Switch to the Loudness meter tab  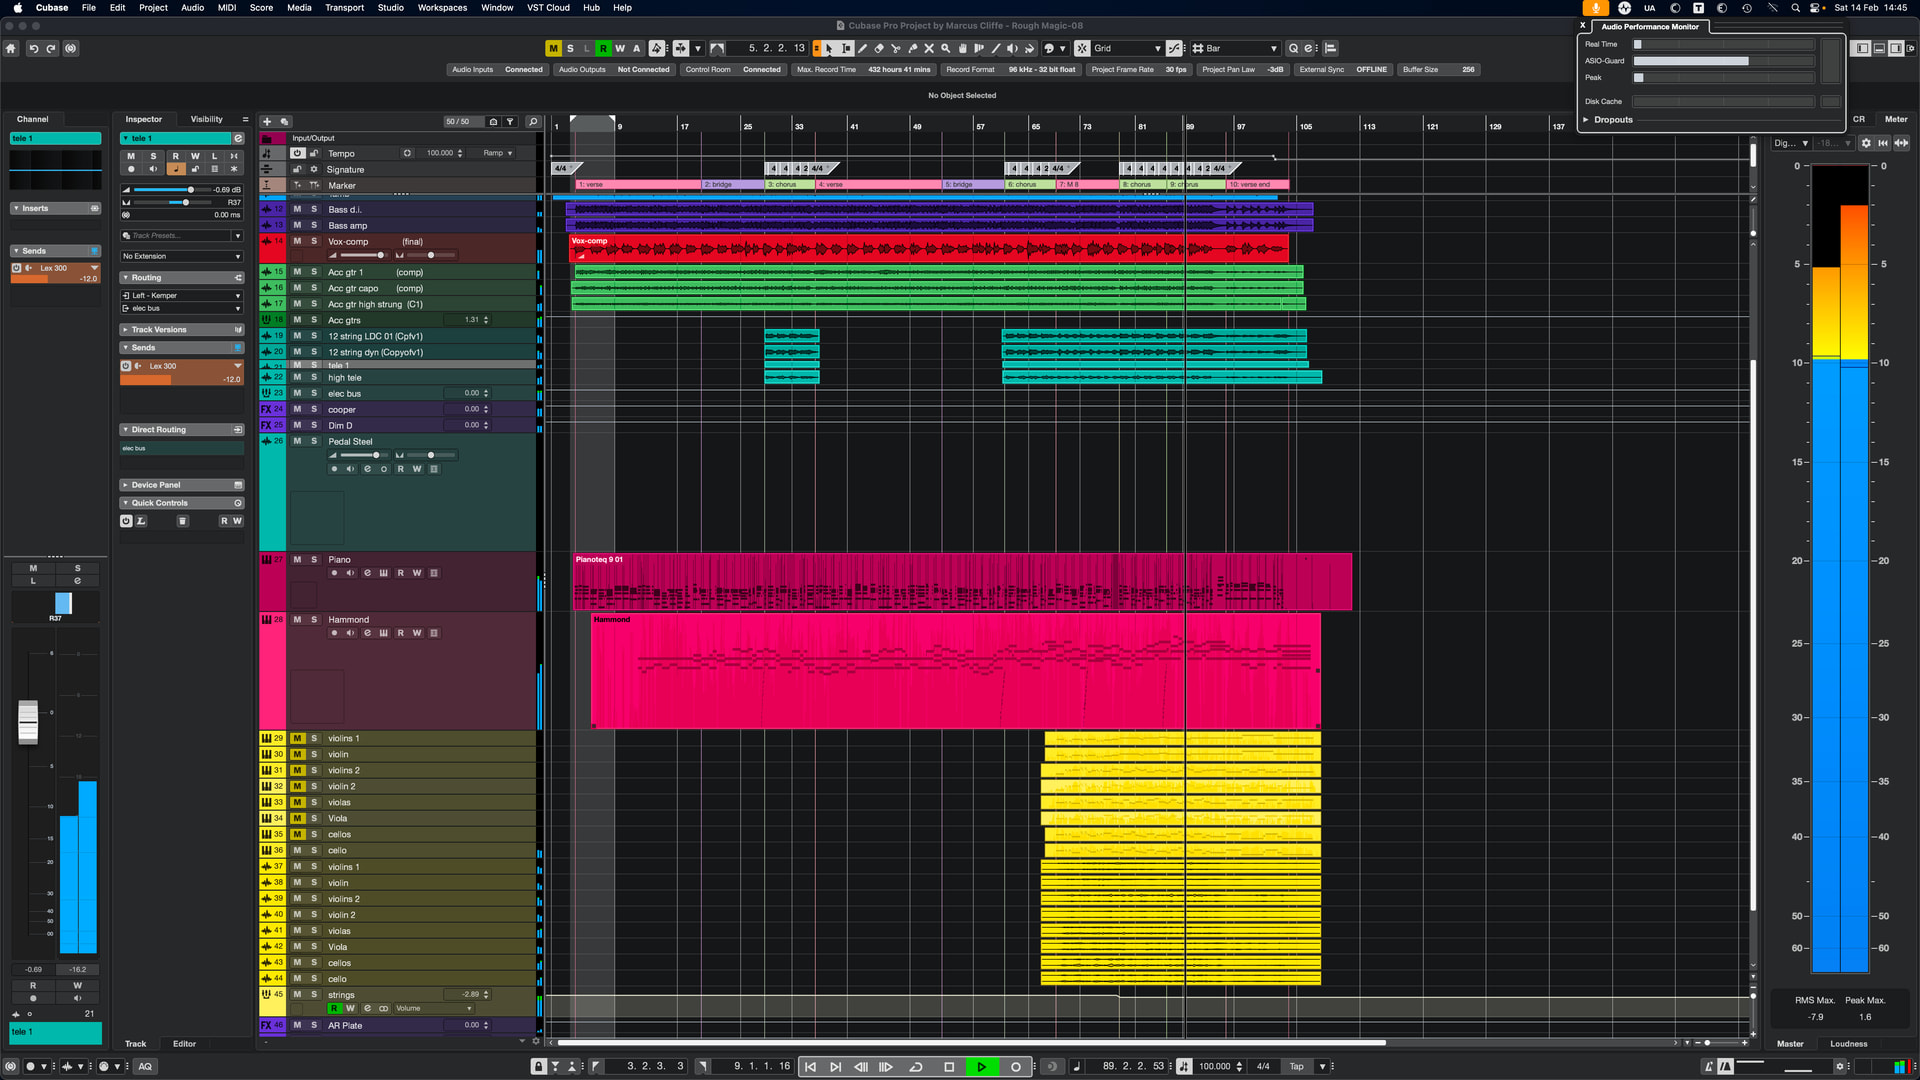pos(1848,1044)
